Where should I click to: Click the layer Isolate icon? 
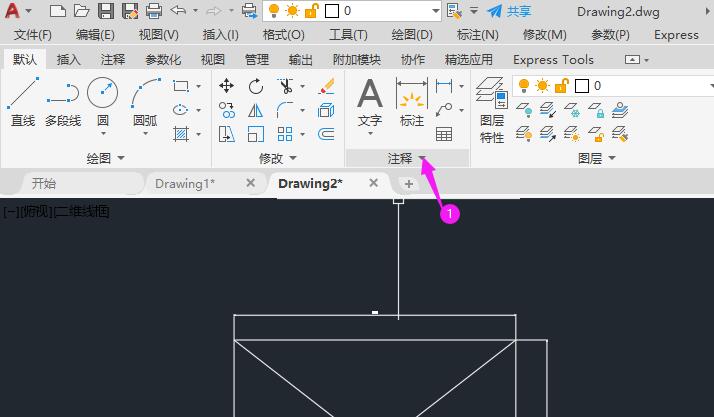pos(547,110)
